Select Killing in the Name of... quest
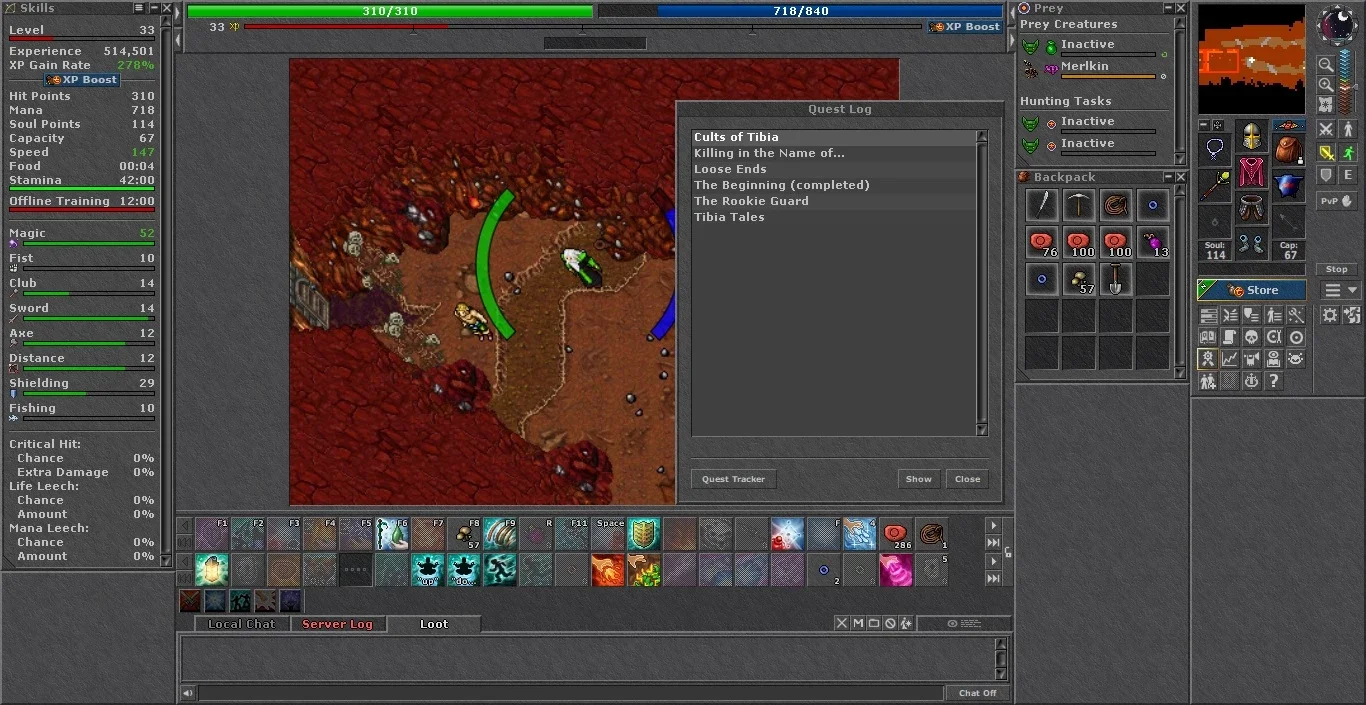Screen dimensions: 1366x705 click(834, 153)
